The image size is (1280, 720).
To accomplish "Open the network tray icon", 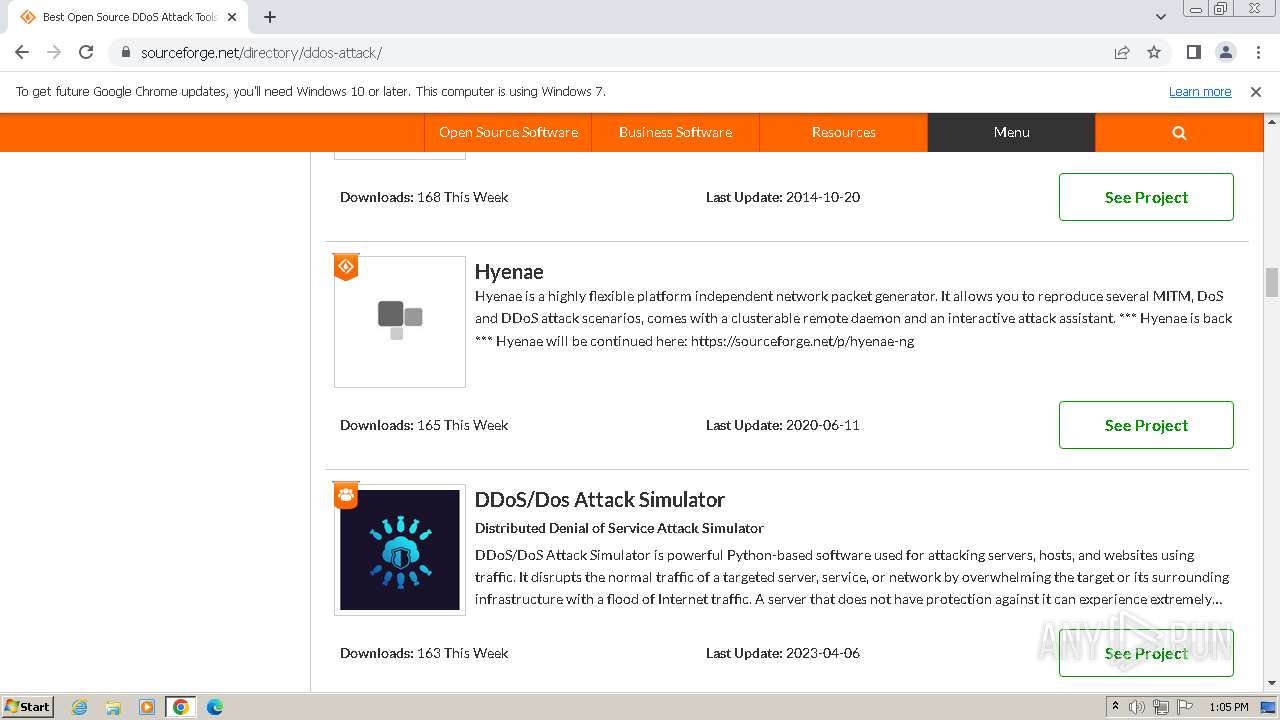I will point(1161,707).
